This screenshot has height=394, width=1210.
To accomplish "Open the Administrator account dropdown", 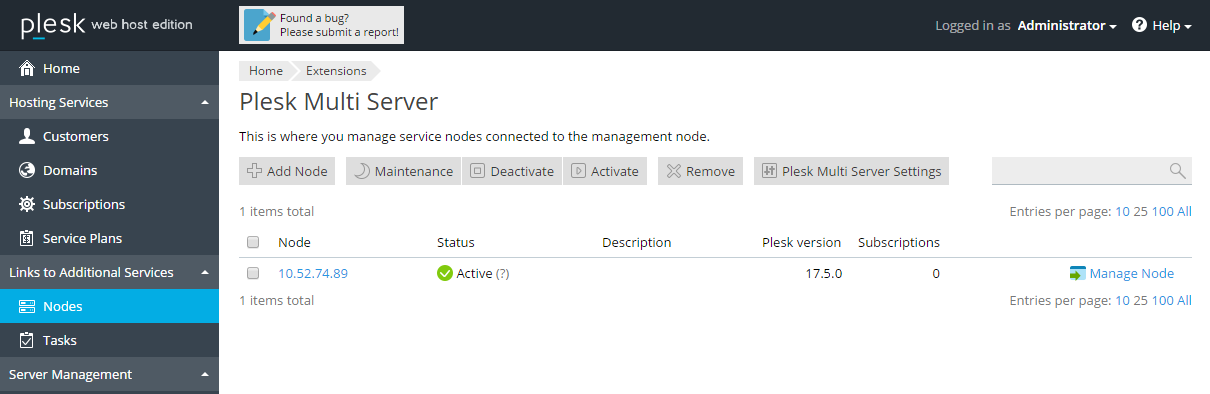I will [x=1067, y=25].
